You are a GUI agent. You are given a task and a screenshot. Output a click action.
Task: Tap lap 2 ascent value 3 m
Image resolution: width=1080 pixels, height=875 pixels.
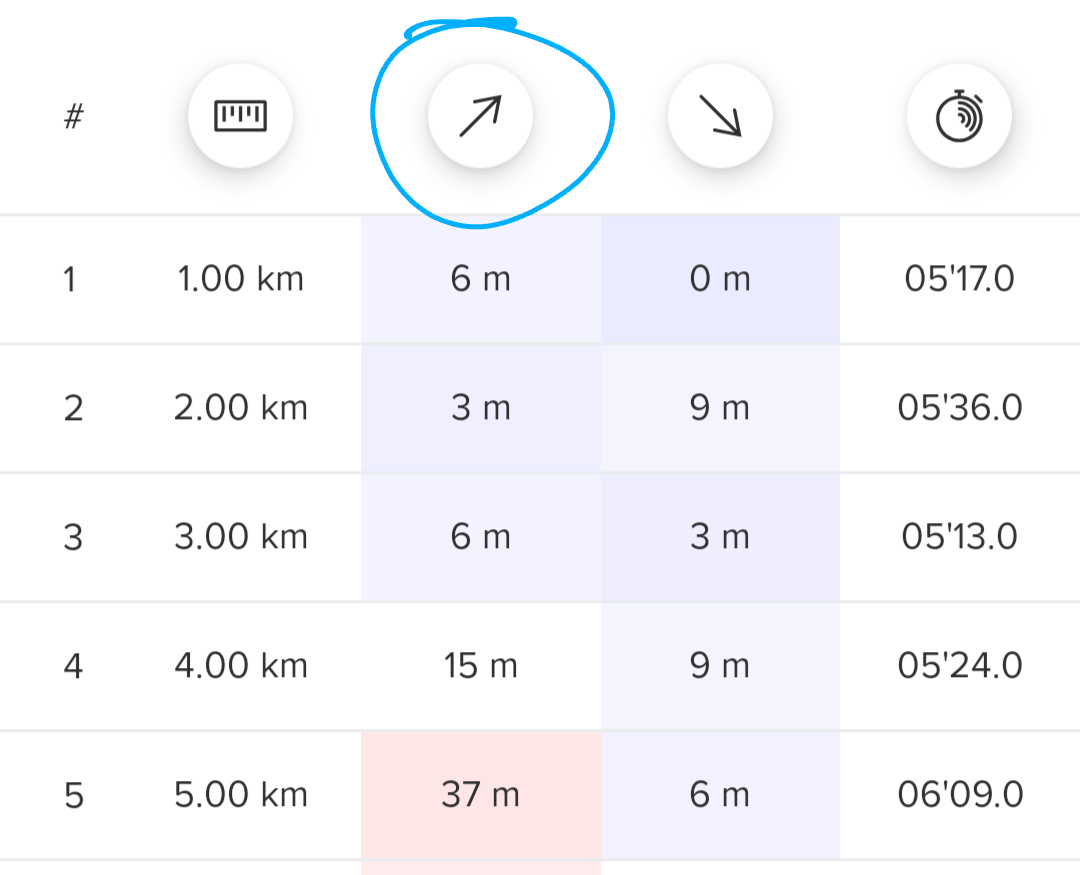[480, 408]
